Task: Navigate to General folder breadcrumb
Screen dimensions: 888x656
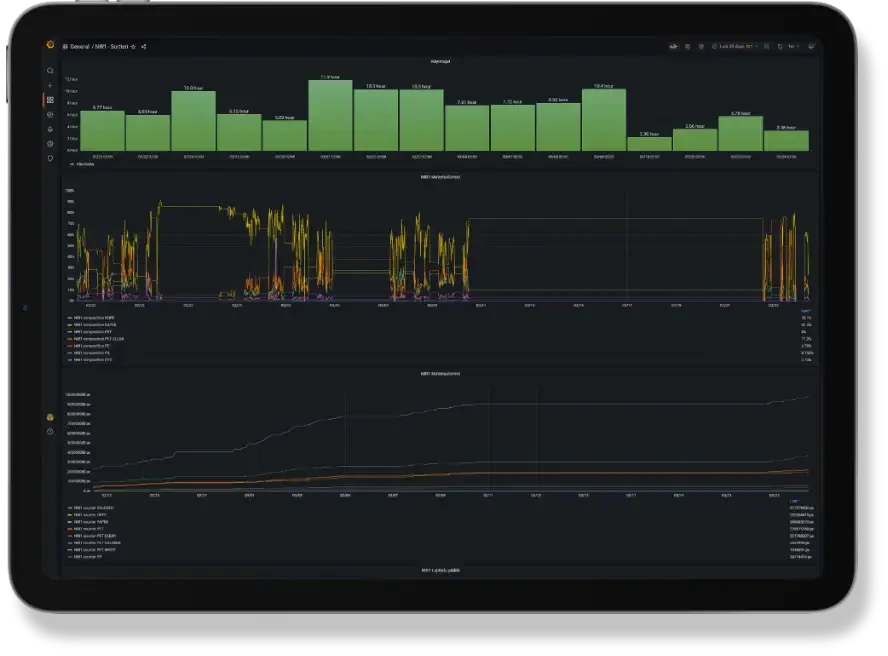Action: click(80, 47)
